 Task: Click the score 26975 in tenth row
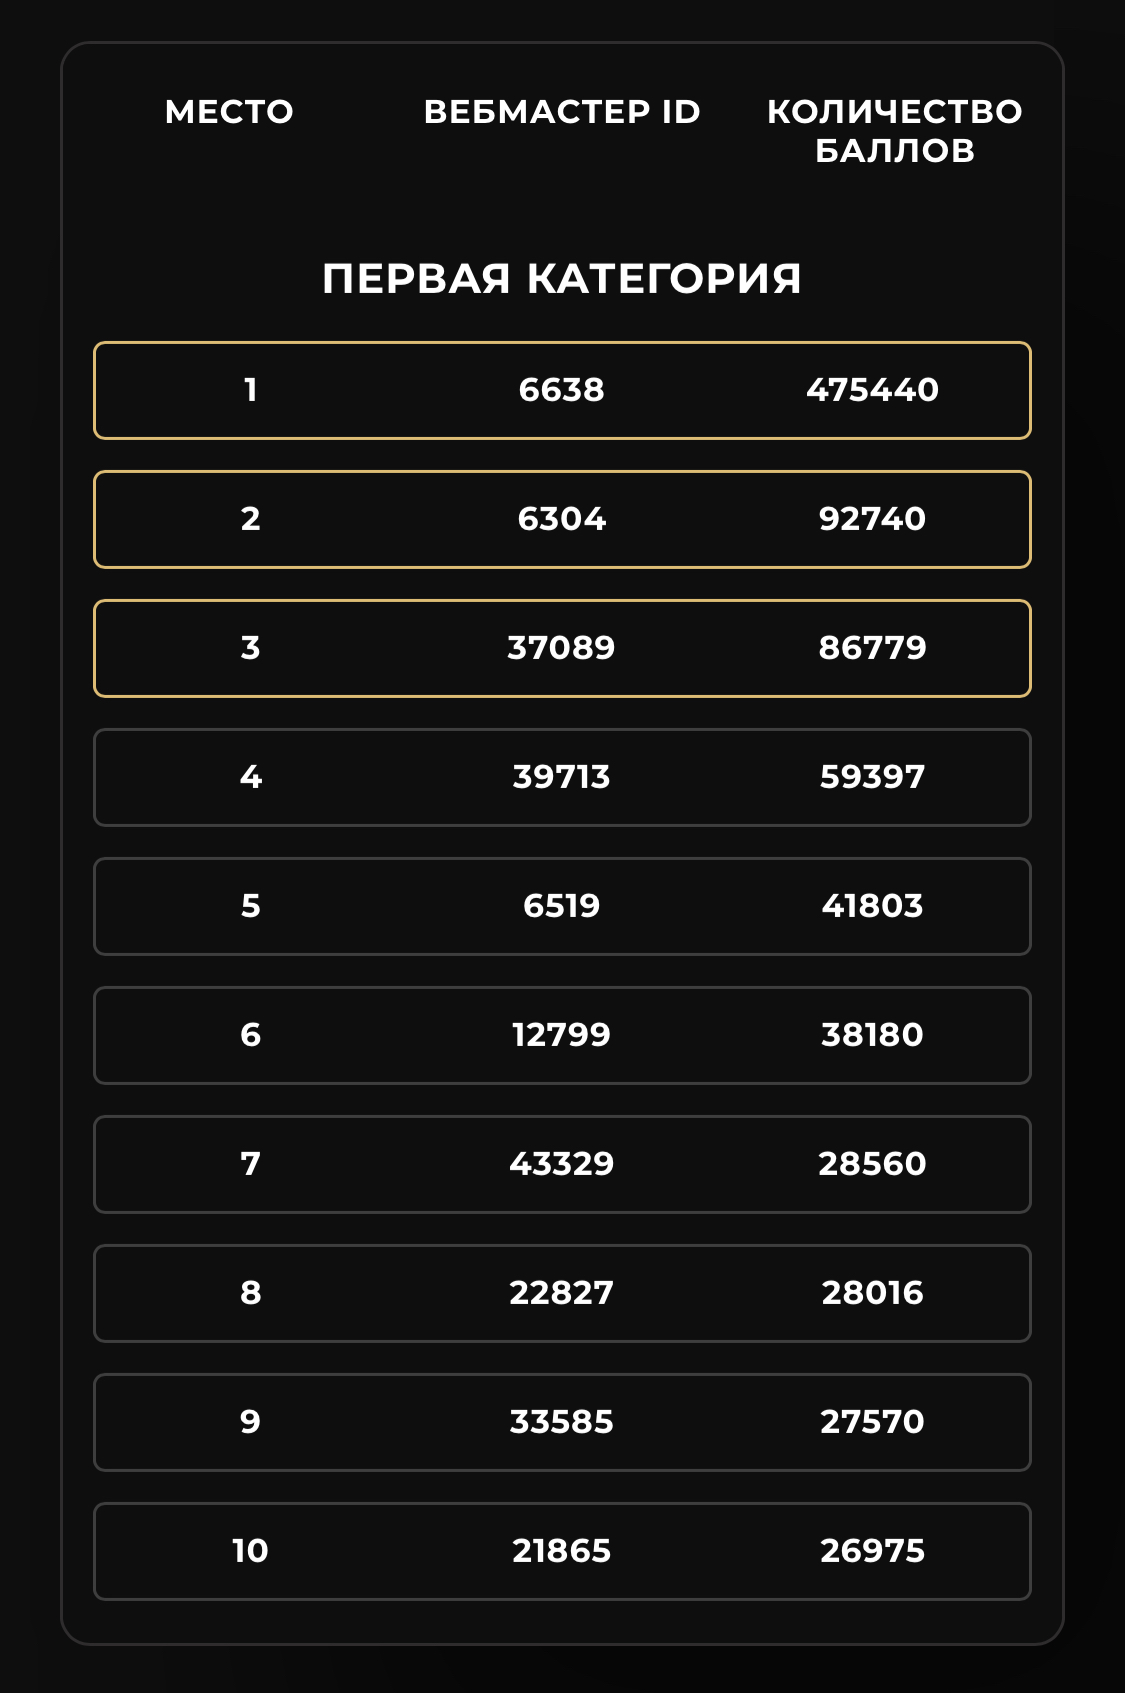(872, 1551)
